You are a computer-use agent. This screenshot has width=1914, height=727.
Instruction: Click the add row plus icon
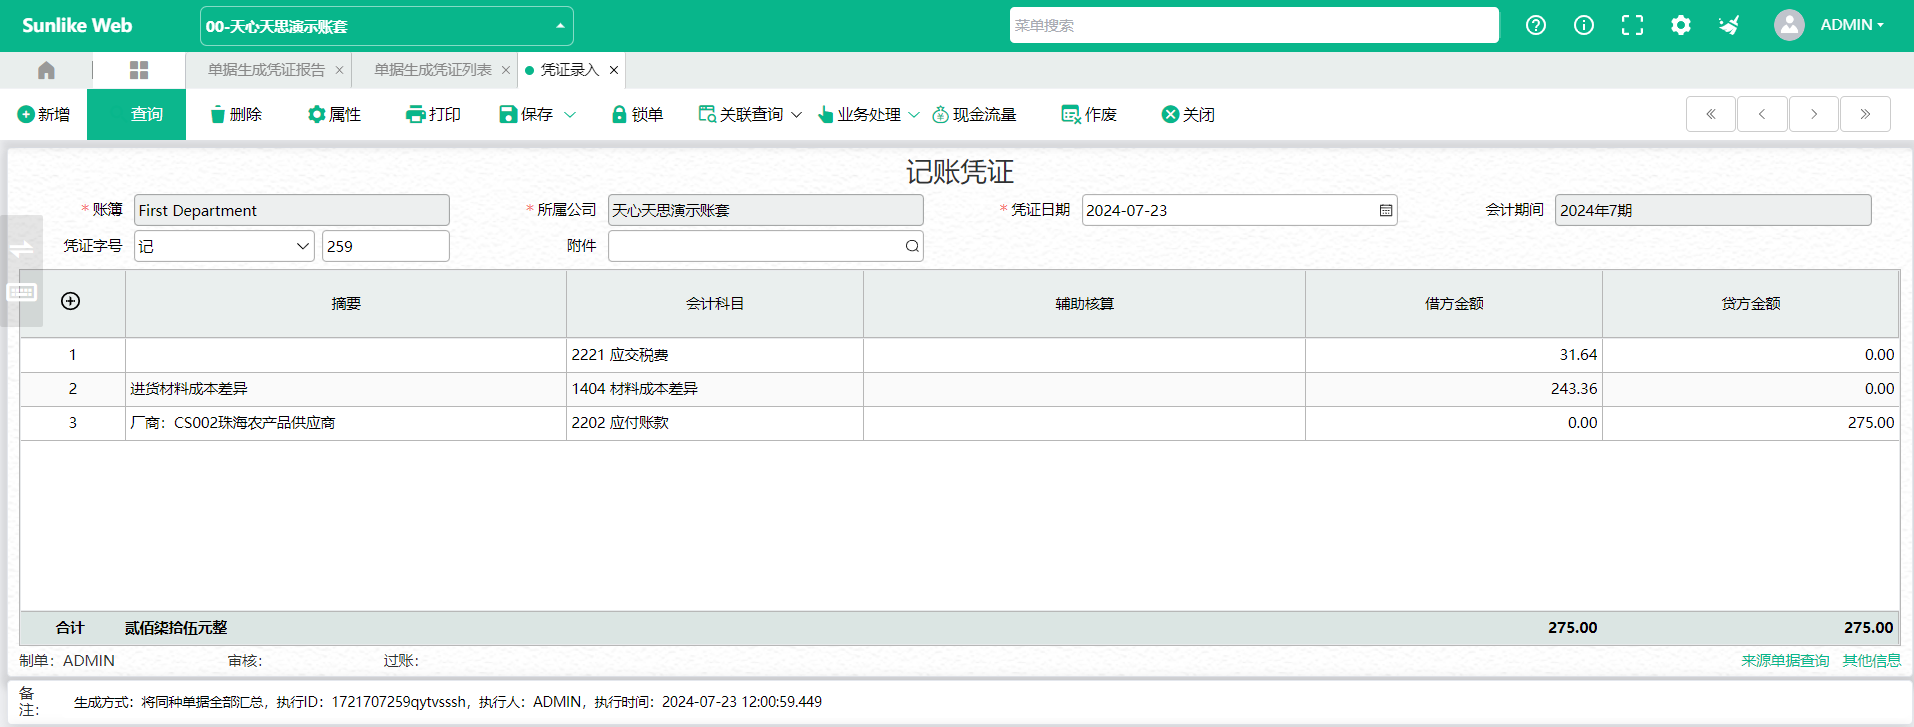click(70, 301)
